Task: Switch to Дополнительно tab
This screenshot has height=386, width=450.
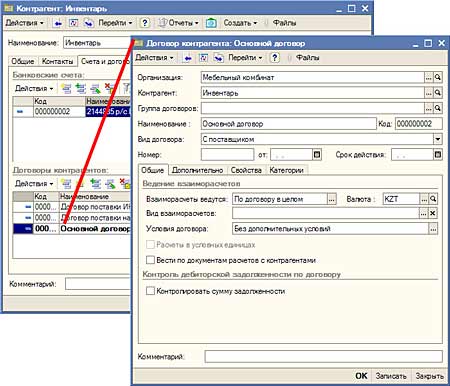Action: click(197, 170)
